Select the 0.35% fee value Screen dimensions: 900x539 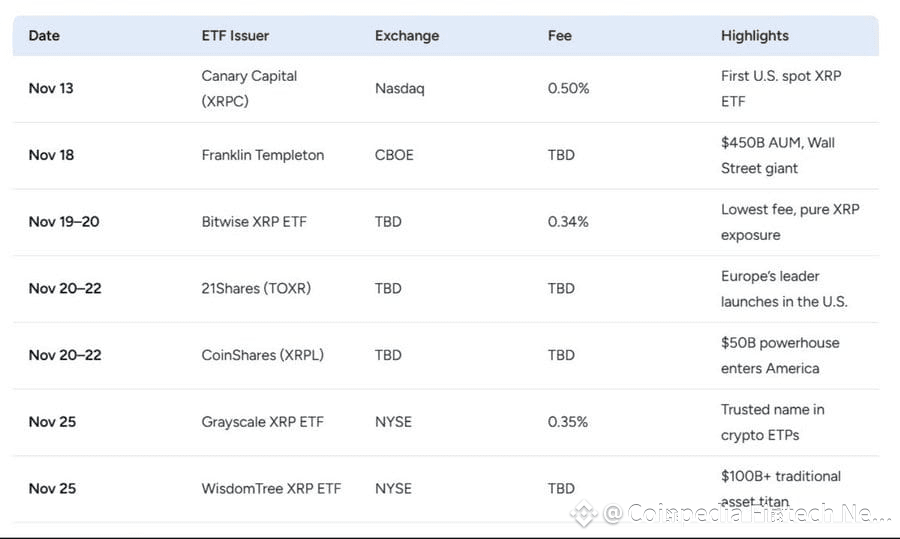(x=568, y=421)
